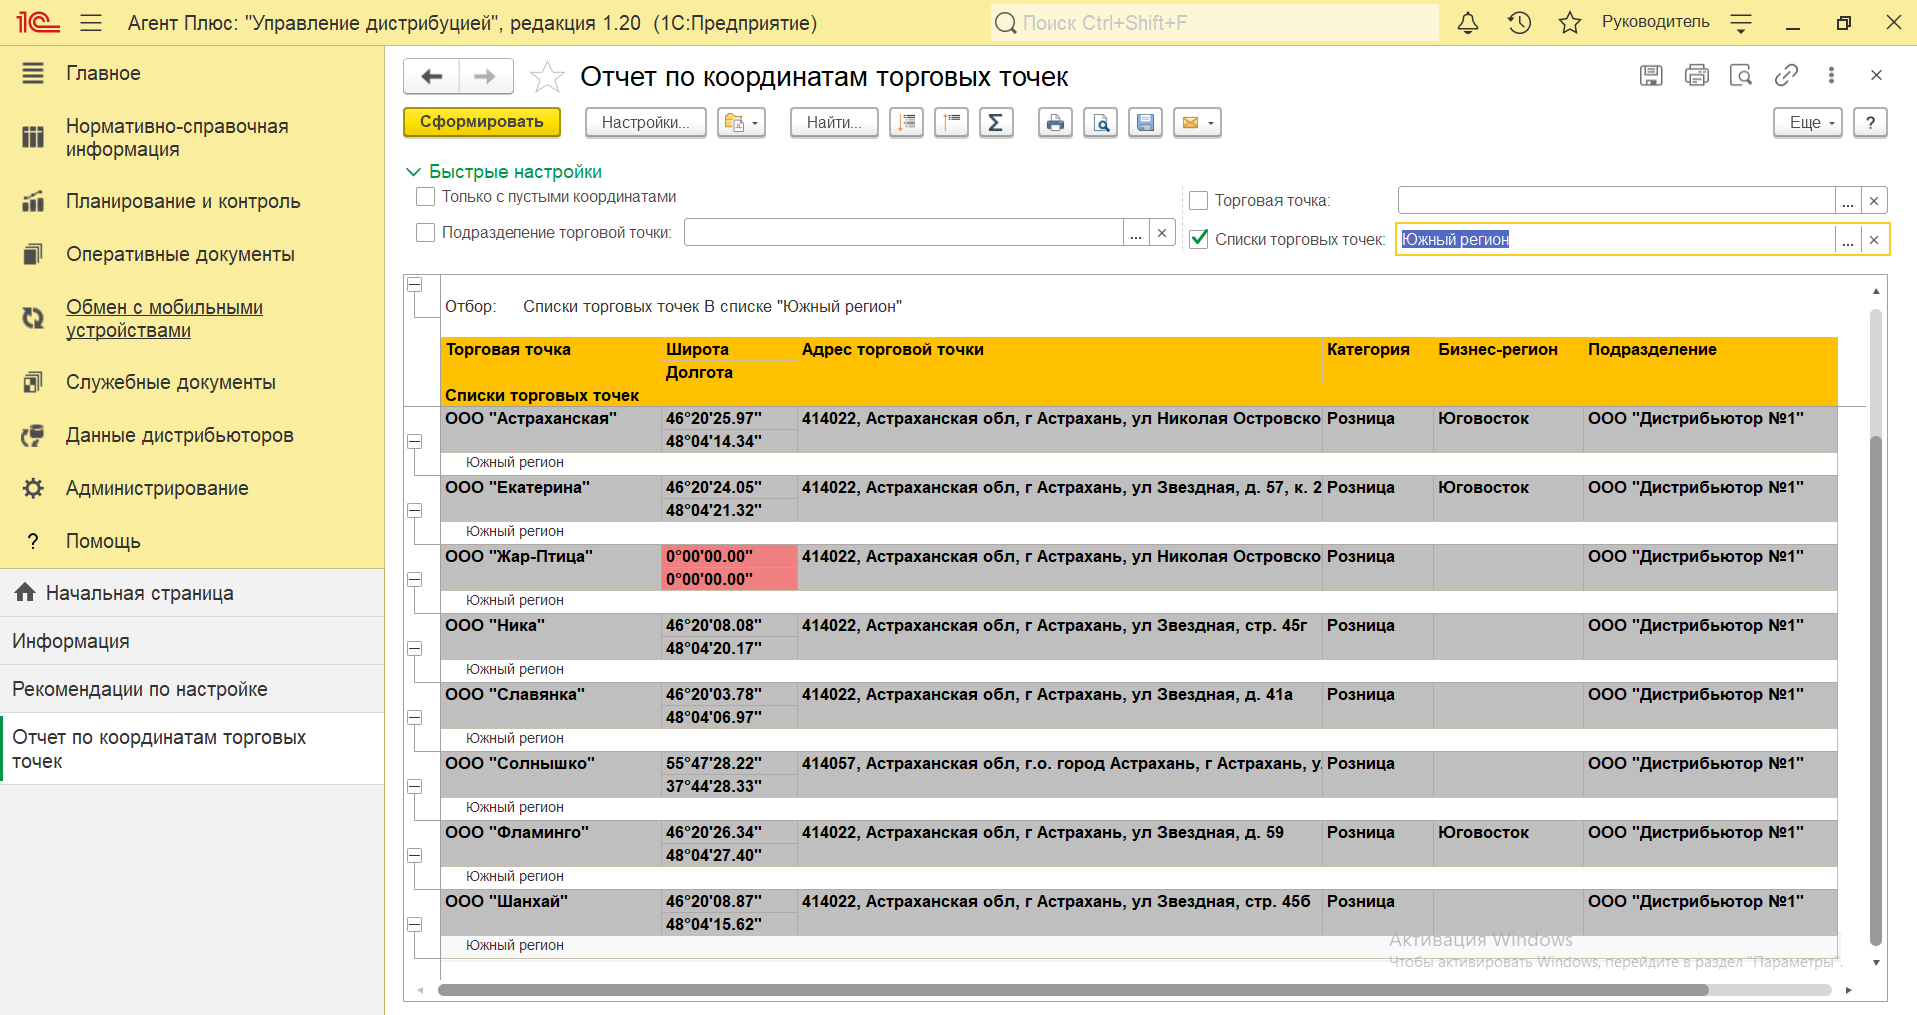Print the report immediately
The height and width of the screenshot is (1015, 1917).
(1055, 122)
